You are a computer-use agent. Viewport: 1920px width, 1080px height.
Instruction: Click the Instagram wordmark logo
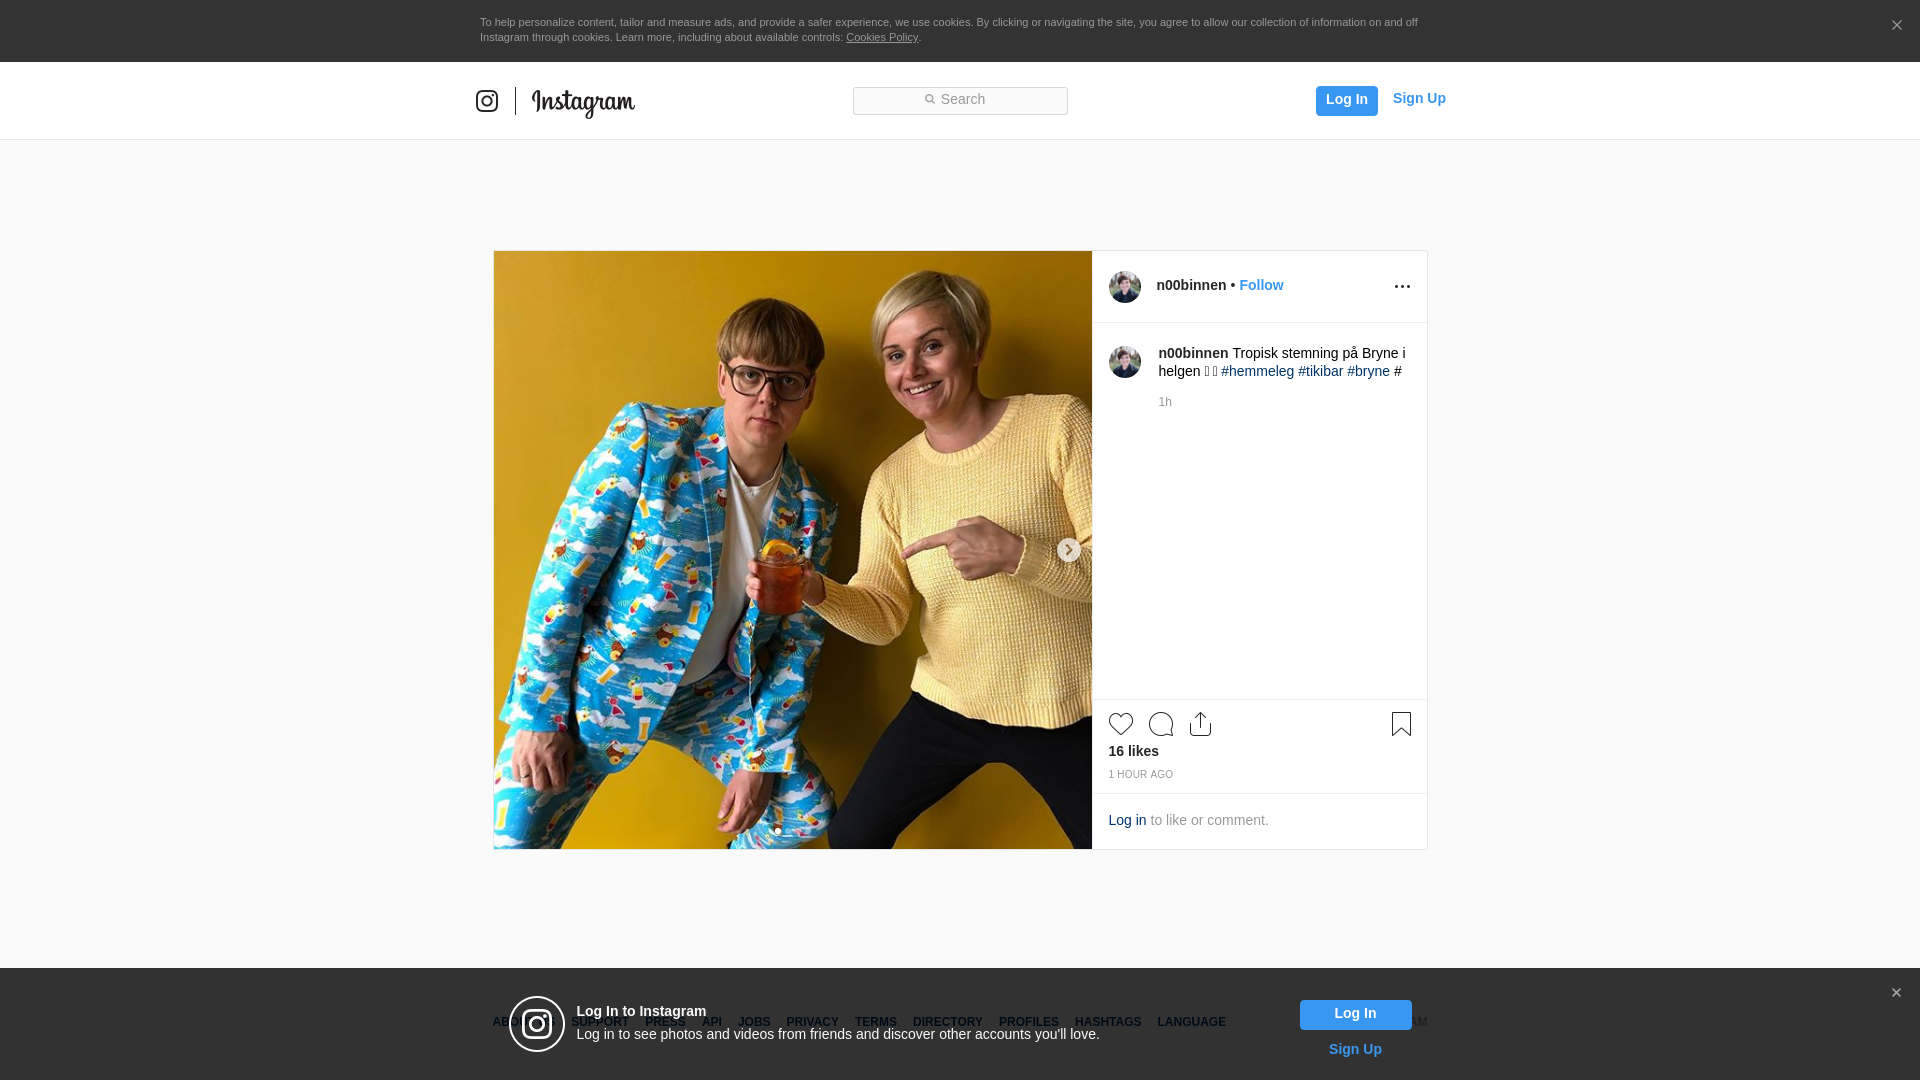[583, 102]
